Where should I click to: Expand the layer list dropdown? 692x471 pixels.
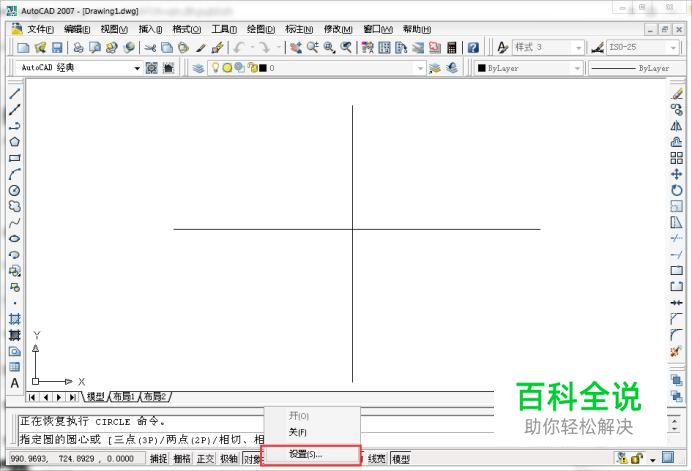(420, 68)
